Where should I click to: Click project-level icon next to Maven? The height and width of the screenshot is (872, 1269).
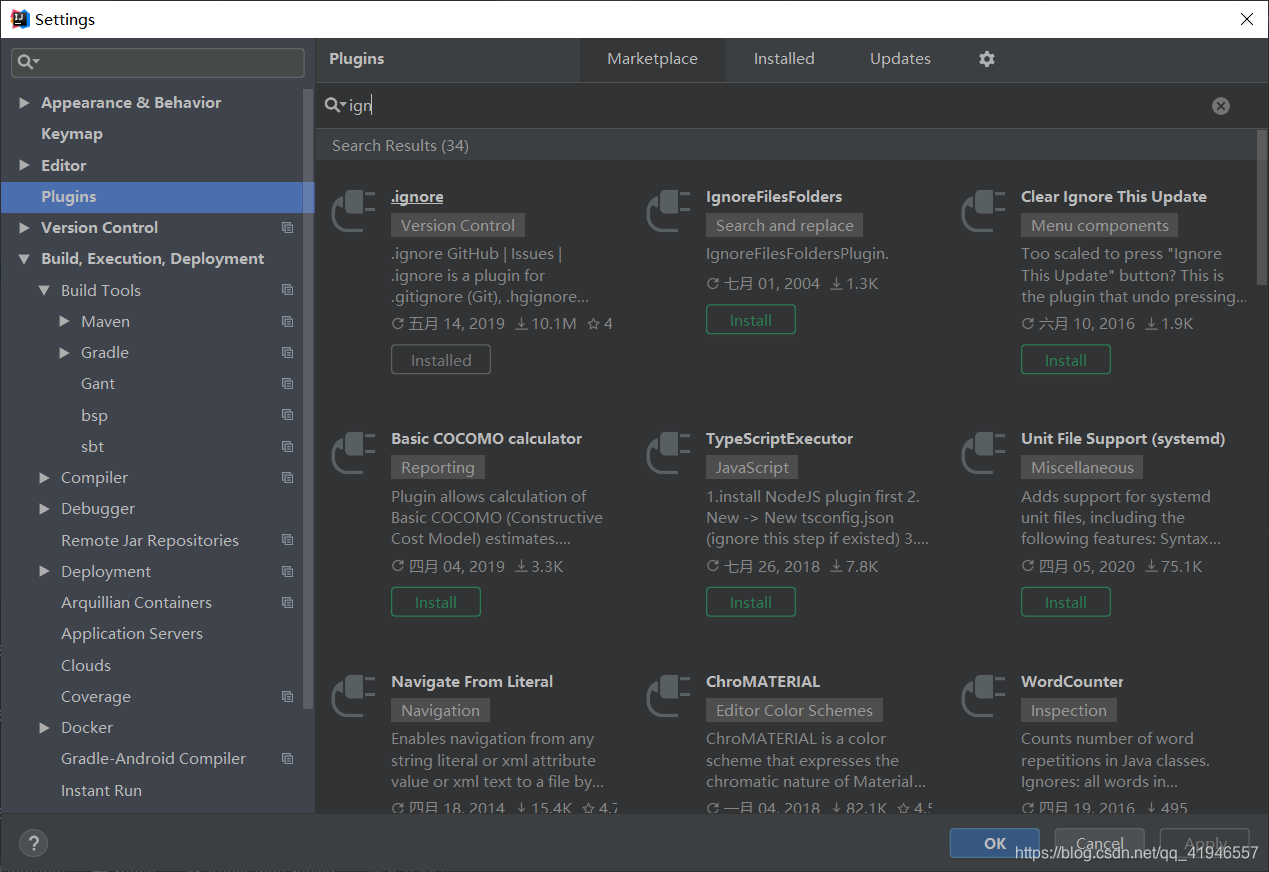pos(288,322)
